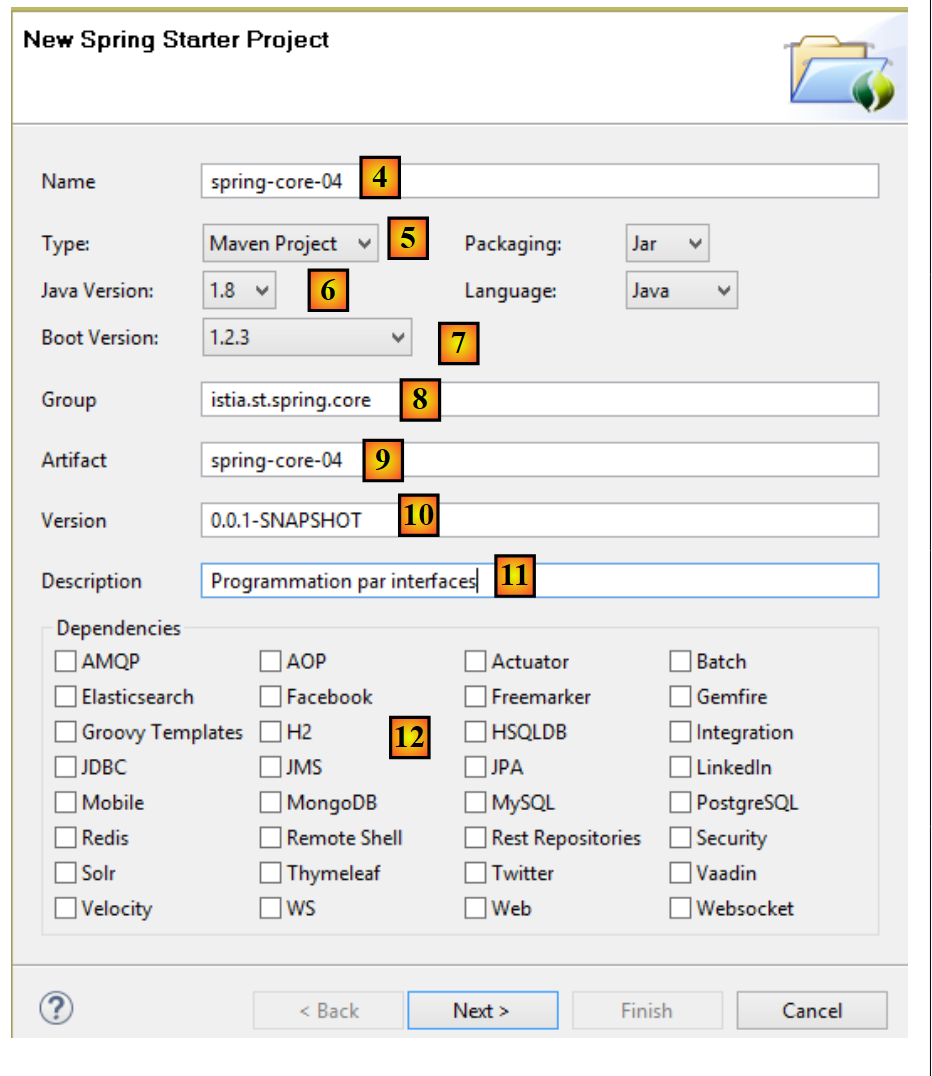Select the Artifact input field

(x=640, y=460)
